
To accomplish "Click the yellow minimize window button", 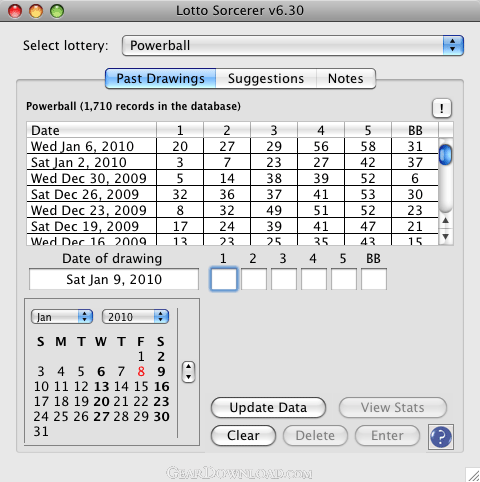I will coord(36,11).
